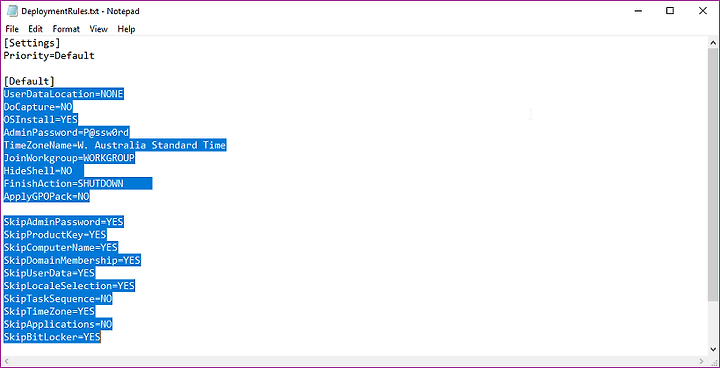Click the HideShell=NO line
This screenshot has height=368, width=720.
point(38,171)
